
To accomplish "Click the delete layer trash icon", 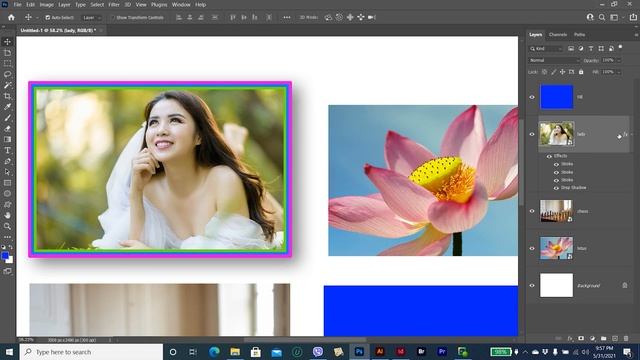I will pyautogui.click(x=626, y=338).
